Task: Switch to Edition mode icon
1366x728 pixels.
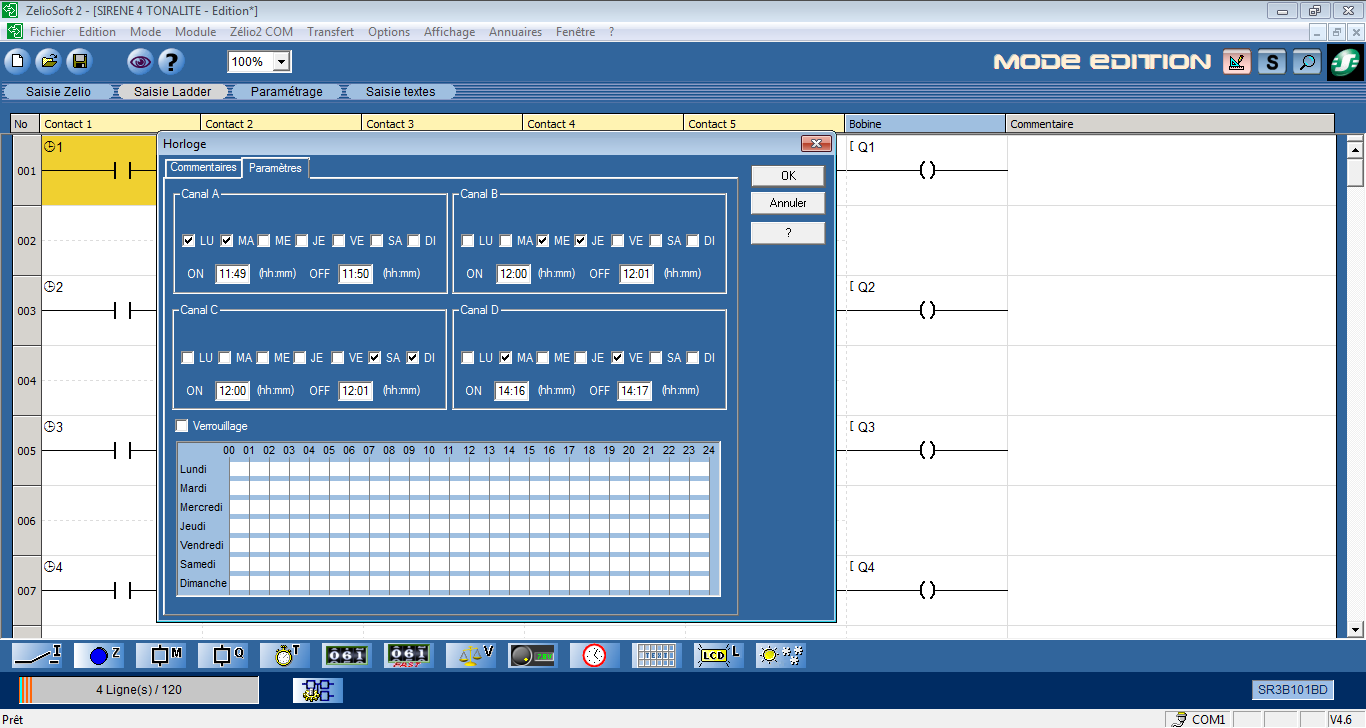Action: [x=1237, y=62]
